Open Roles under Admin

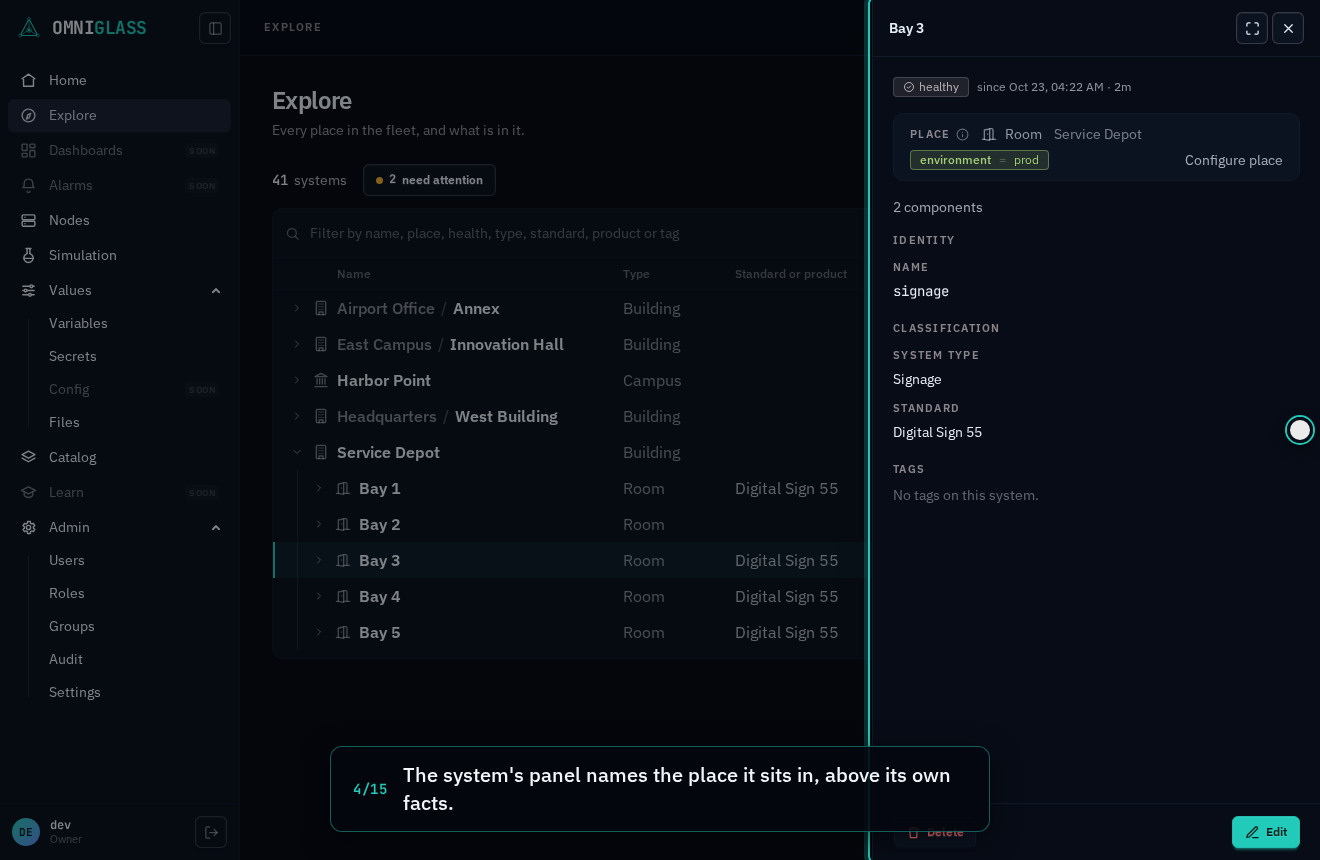tap(67, 593)
